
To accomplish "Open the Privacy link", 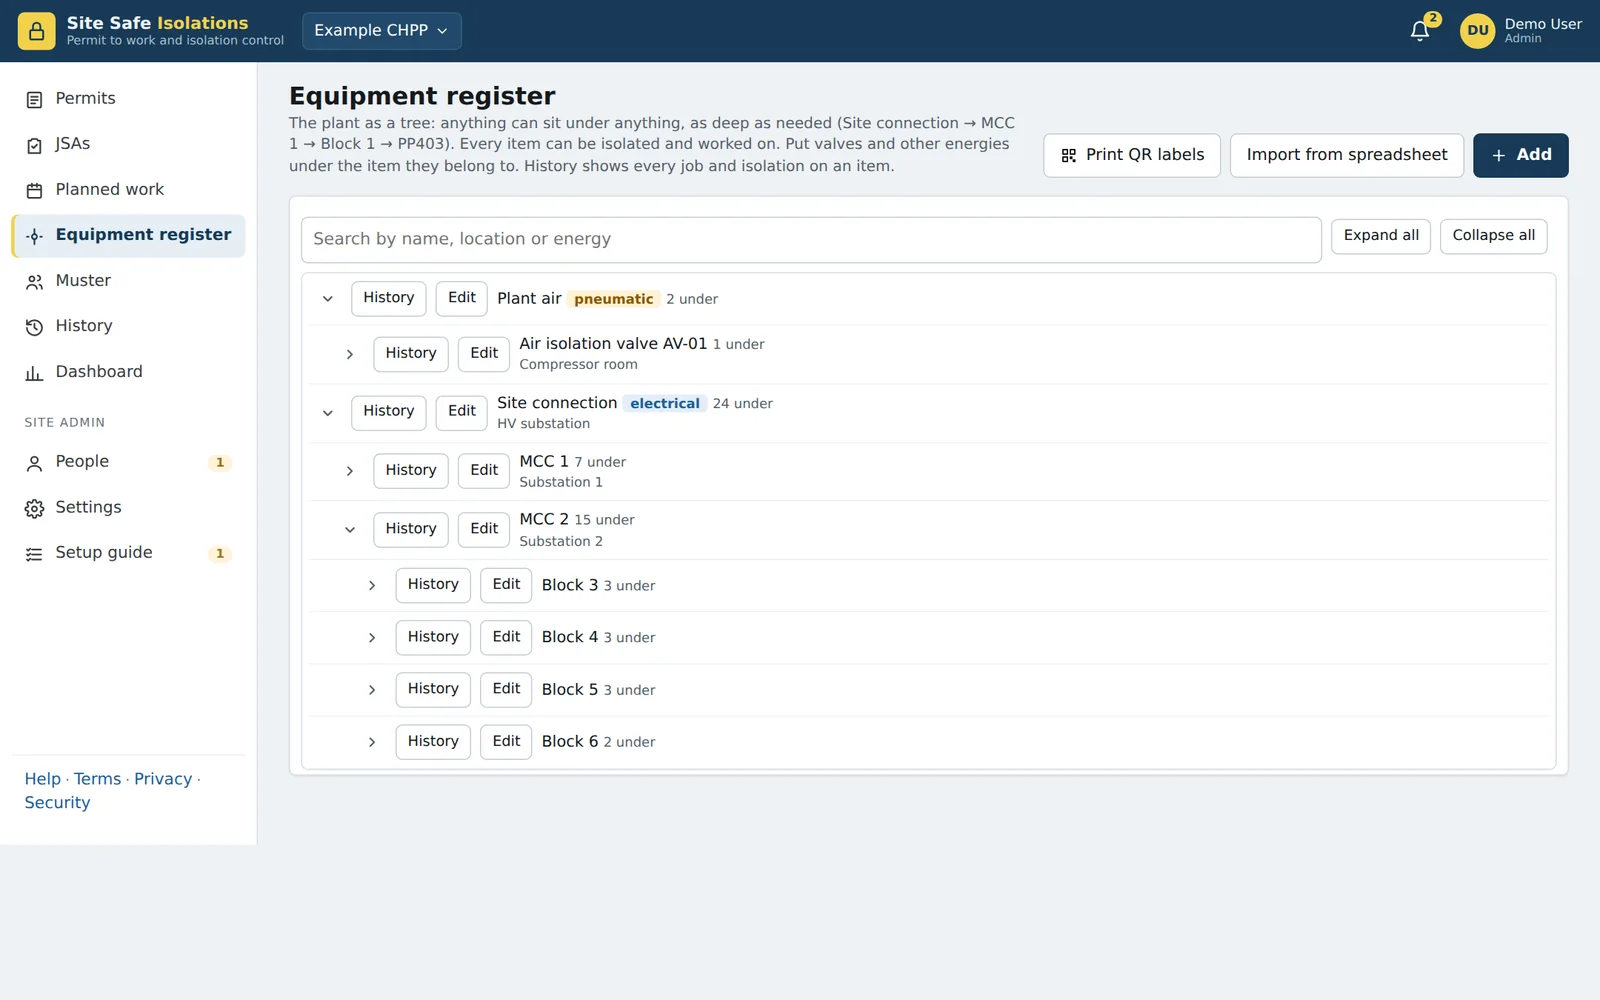I will pyautogui.click(x=163, y=779).
